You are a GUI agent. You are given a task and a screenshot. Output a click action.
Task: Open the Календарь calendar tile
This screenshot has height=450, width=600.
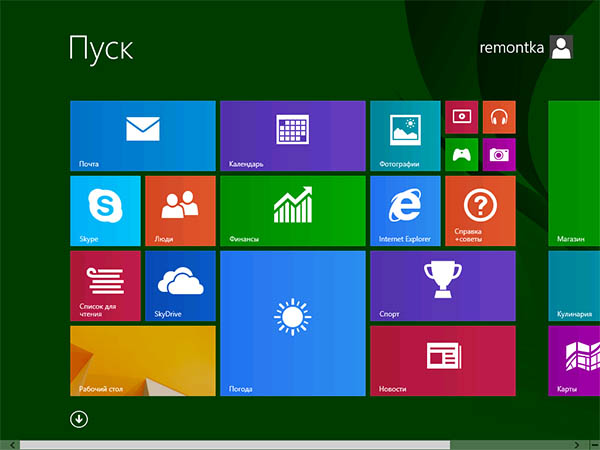[x=293, y=136]
